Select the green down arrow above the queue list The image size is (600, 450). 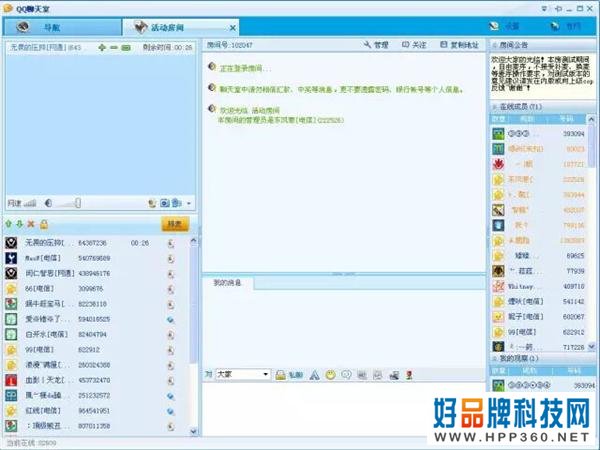[20, 224]
